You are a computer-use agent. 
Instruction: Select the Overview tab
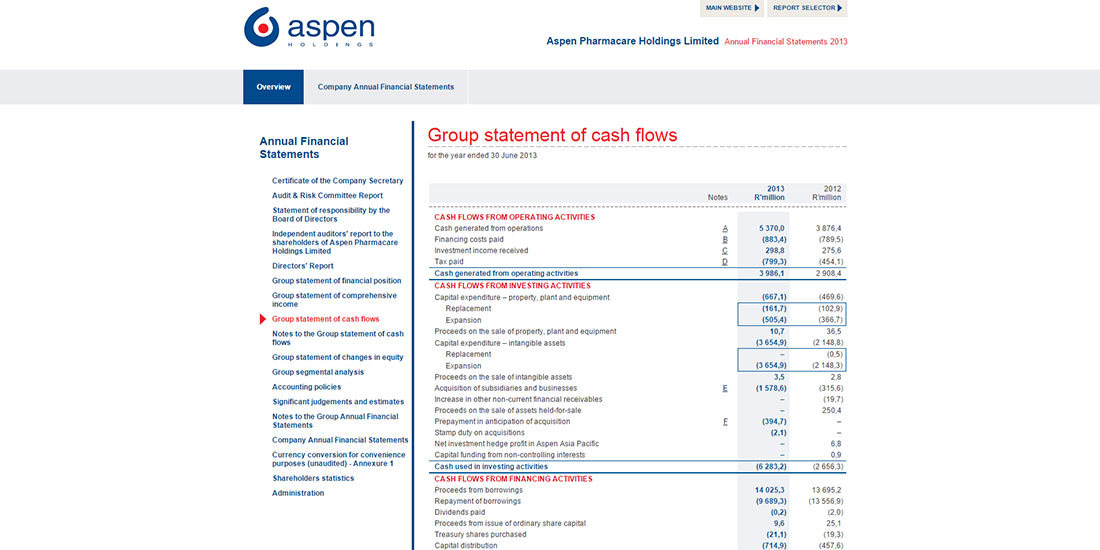tap(274, 87)
